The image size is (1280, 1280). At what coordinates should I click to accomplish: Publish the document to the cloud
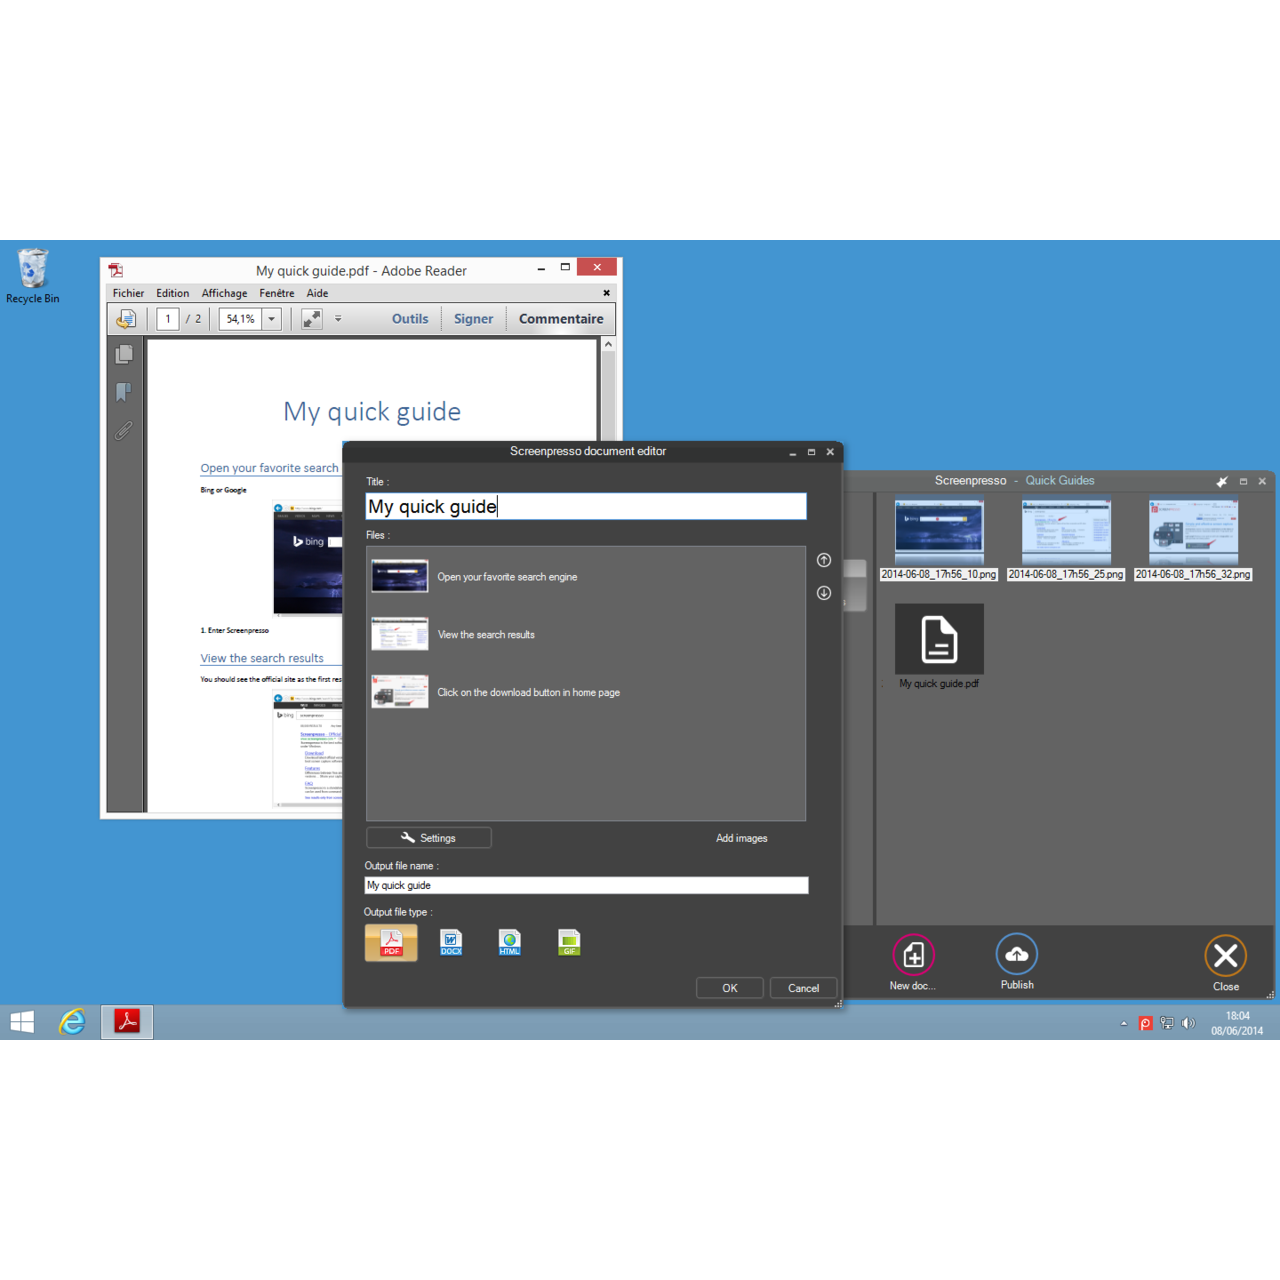(x=1016, y=954)
